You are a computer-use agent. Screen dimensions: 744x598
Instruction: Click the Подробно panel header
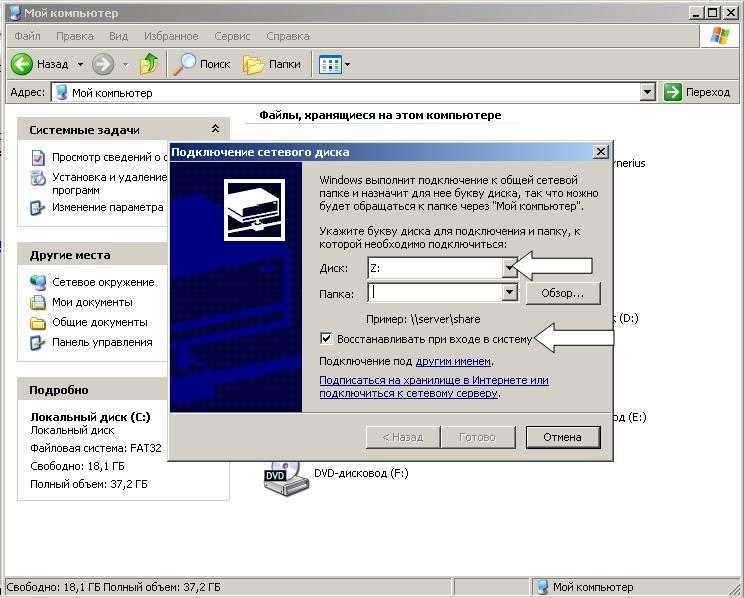(93, 390)
